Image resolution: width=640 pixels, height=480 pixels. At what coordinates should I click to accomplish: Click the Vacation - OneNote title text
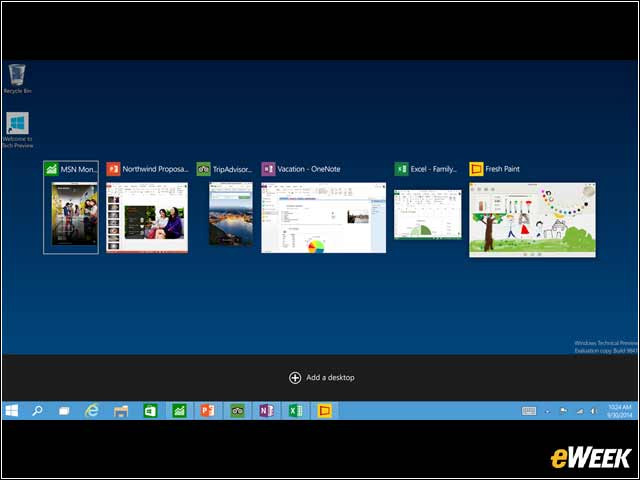point(309,169)
